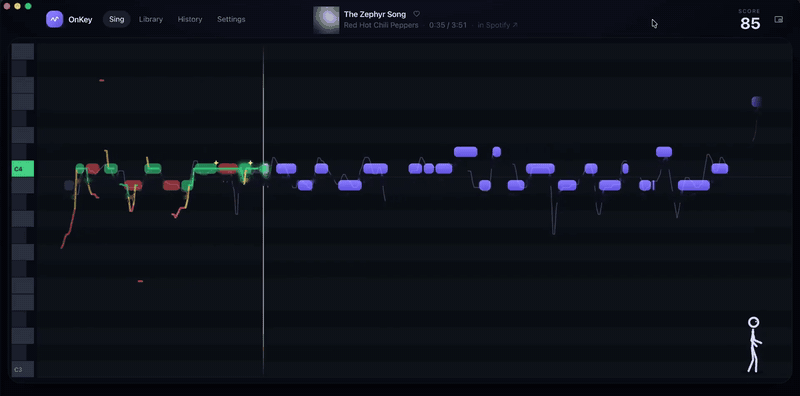Open the Settings tab
Viewport: 800px width, 396px height.
pos(231,19)
